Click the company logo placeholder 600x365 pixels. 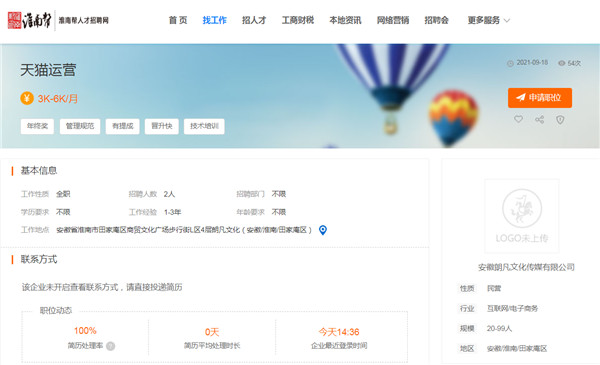522,216
